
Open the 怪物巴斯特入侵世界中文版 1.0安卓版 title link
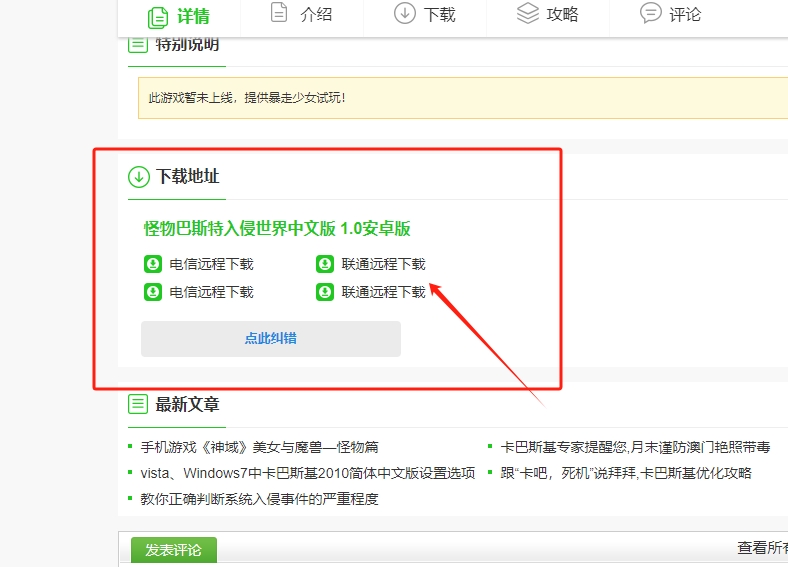click(x=277, y=229)
